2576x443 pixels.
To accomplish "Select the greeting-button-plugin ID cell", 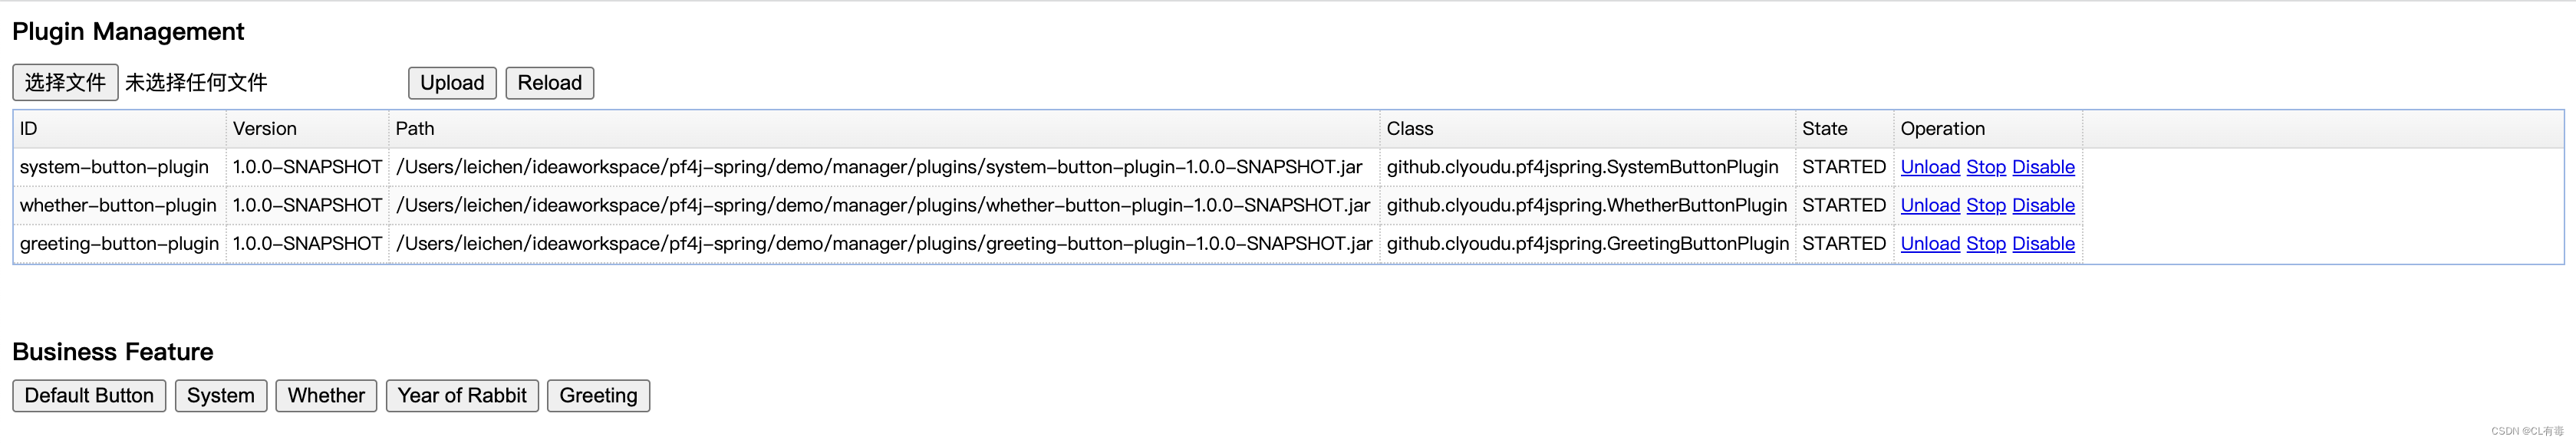I will [120, 243].
